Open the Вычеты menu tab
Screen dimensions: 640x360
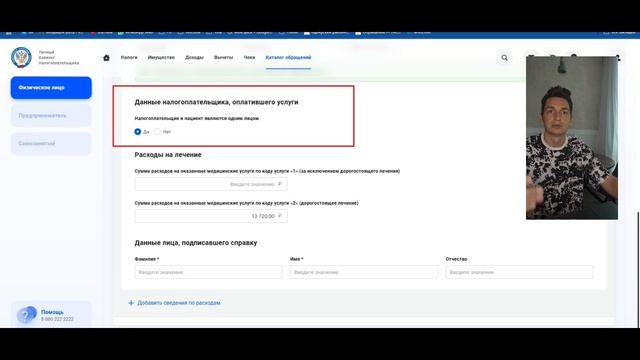[223, 58]
